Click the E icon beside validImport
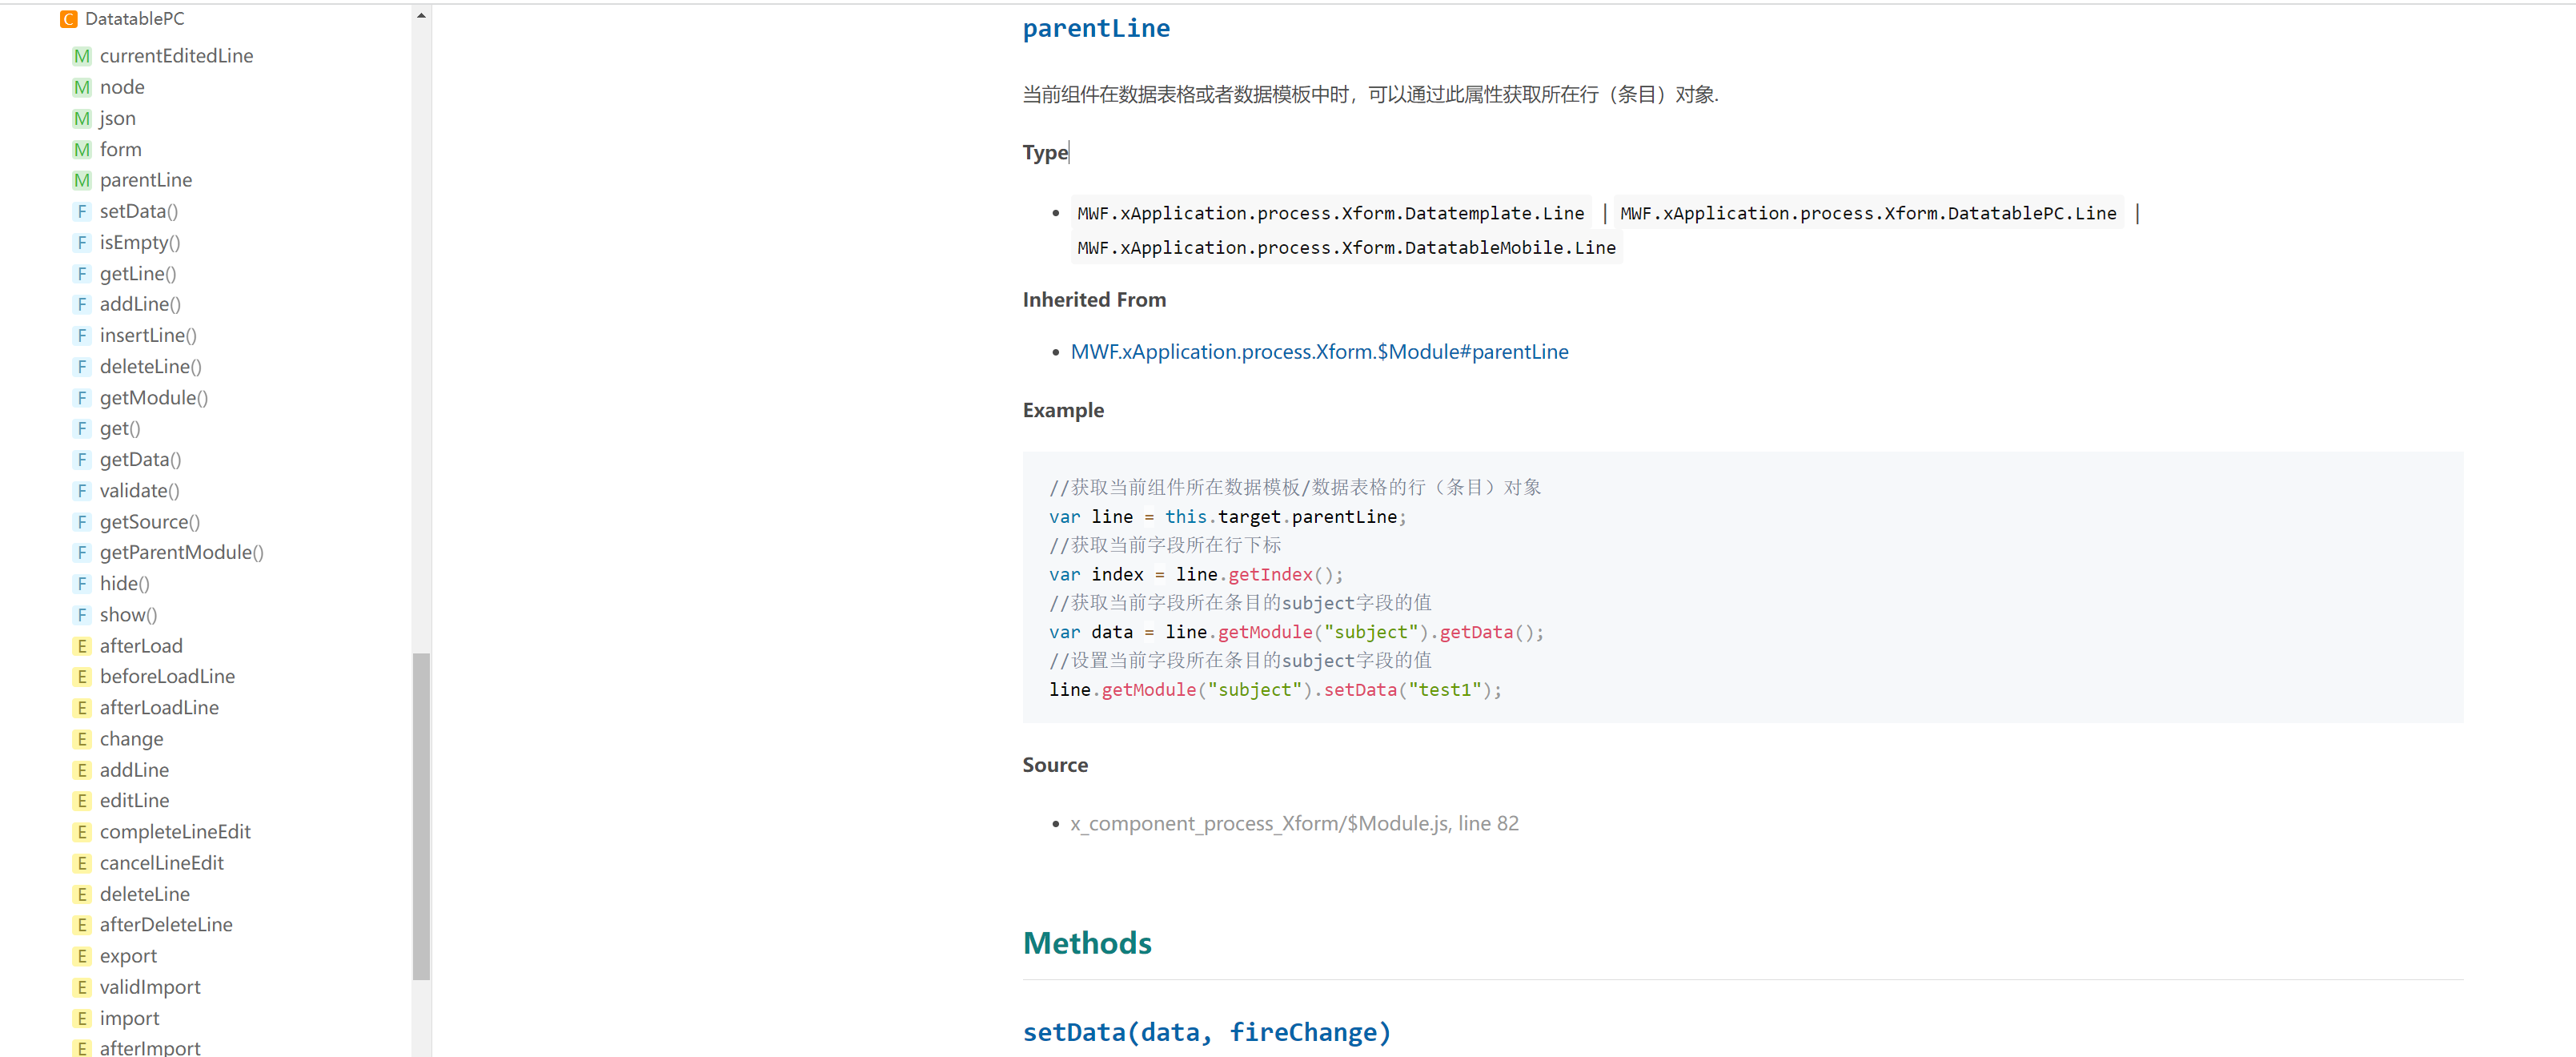 (x=82, y=987)
